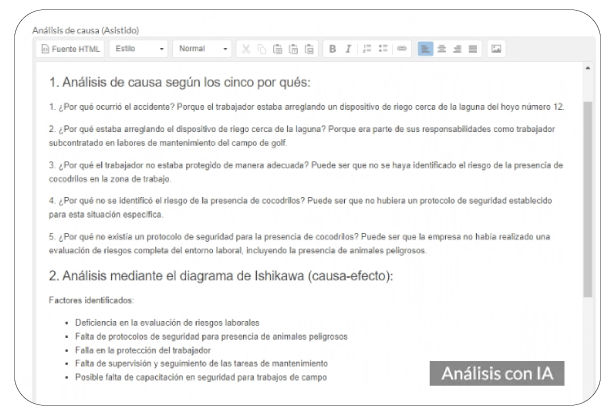Click the Copy icon
Image resolution: width=615 pixels, height=415 pixels.
coord(262,49)
